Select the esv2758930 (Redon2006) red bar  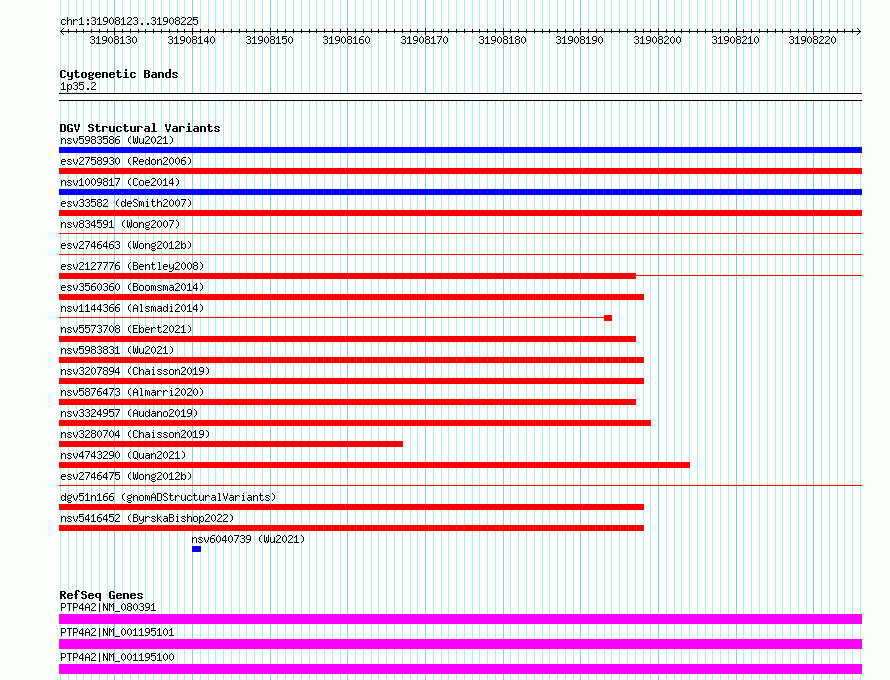click(460, 171)
